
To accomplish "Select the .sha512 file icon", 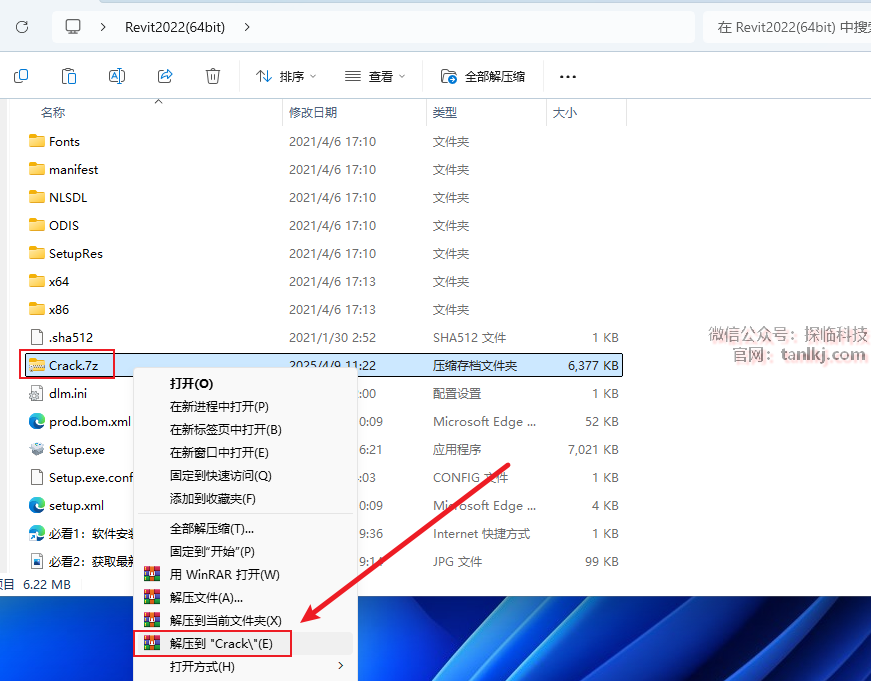I will [37, 337].
